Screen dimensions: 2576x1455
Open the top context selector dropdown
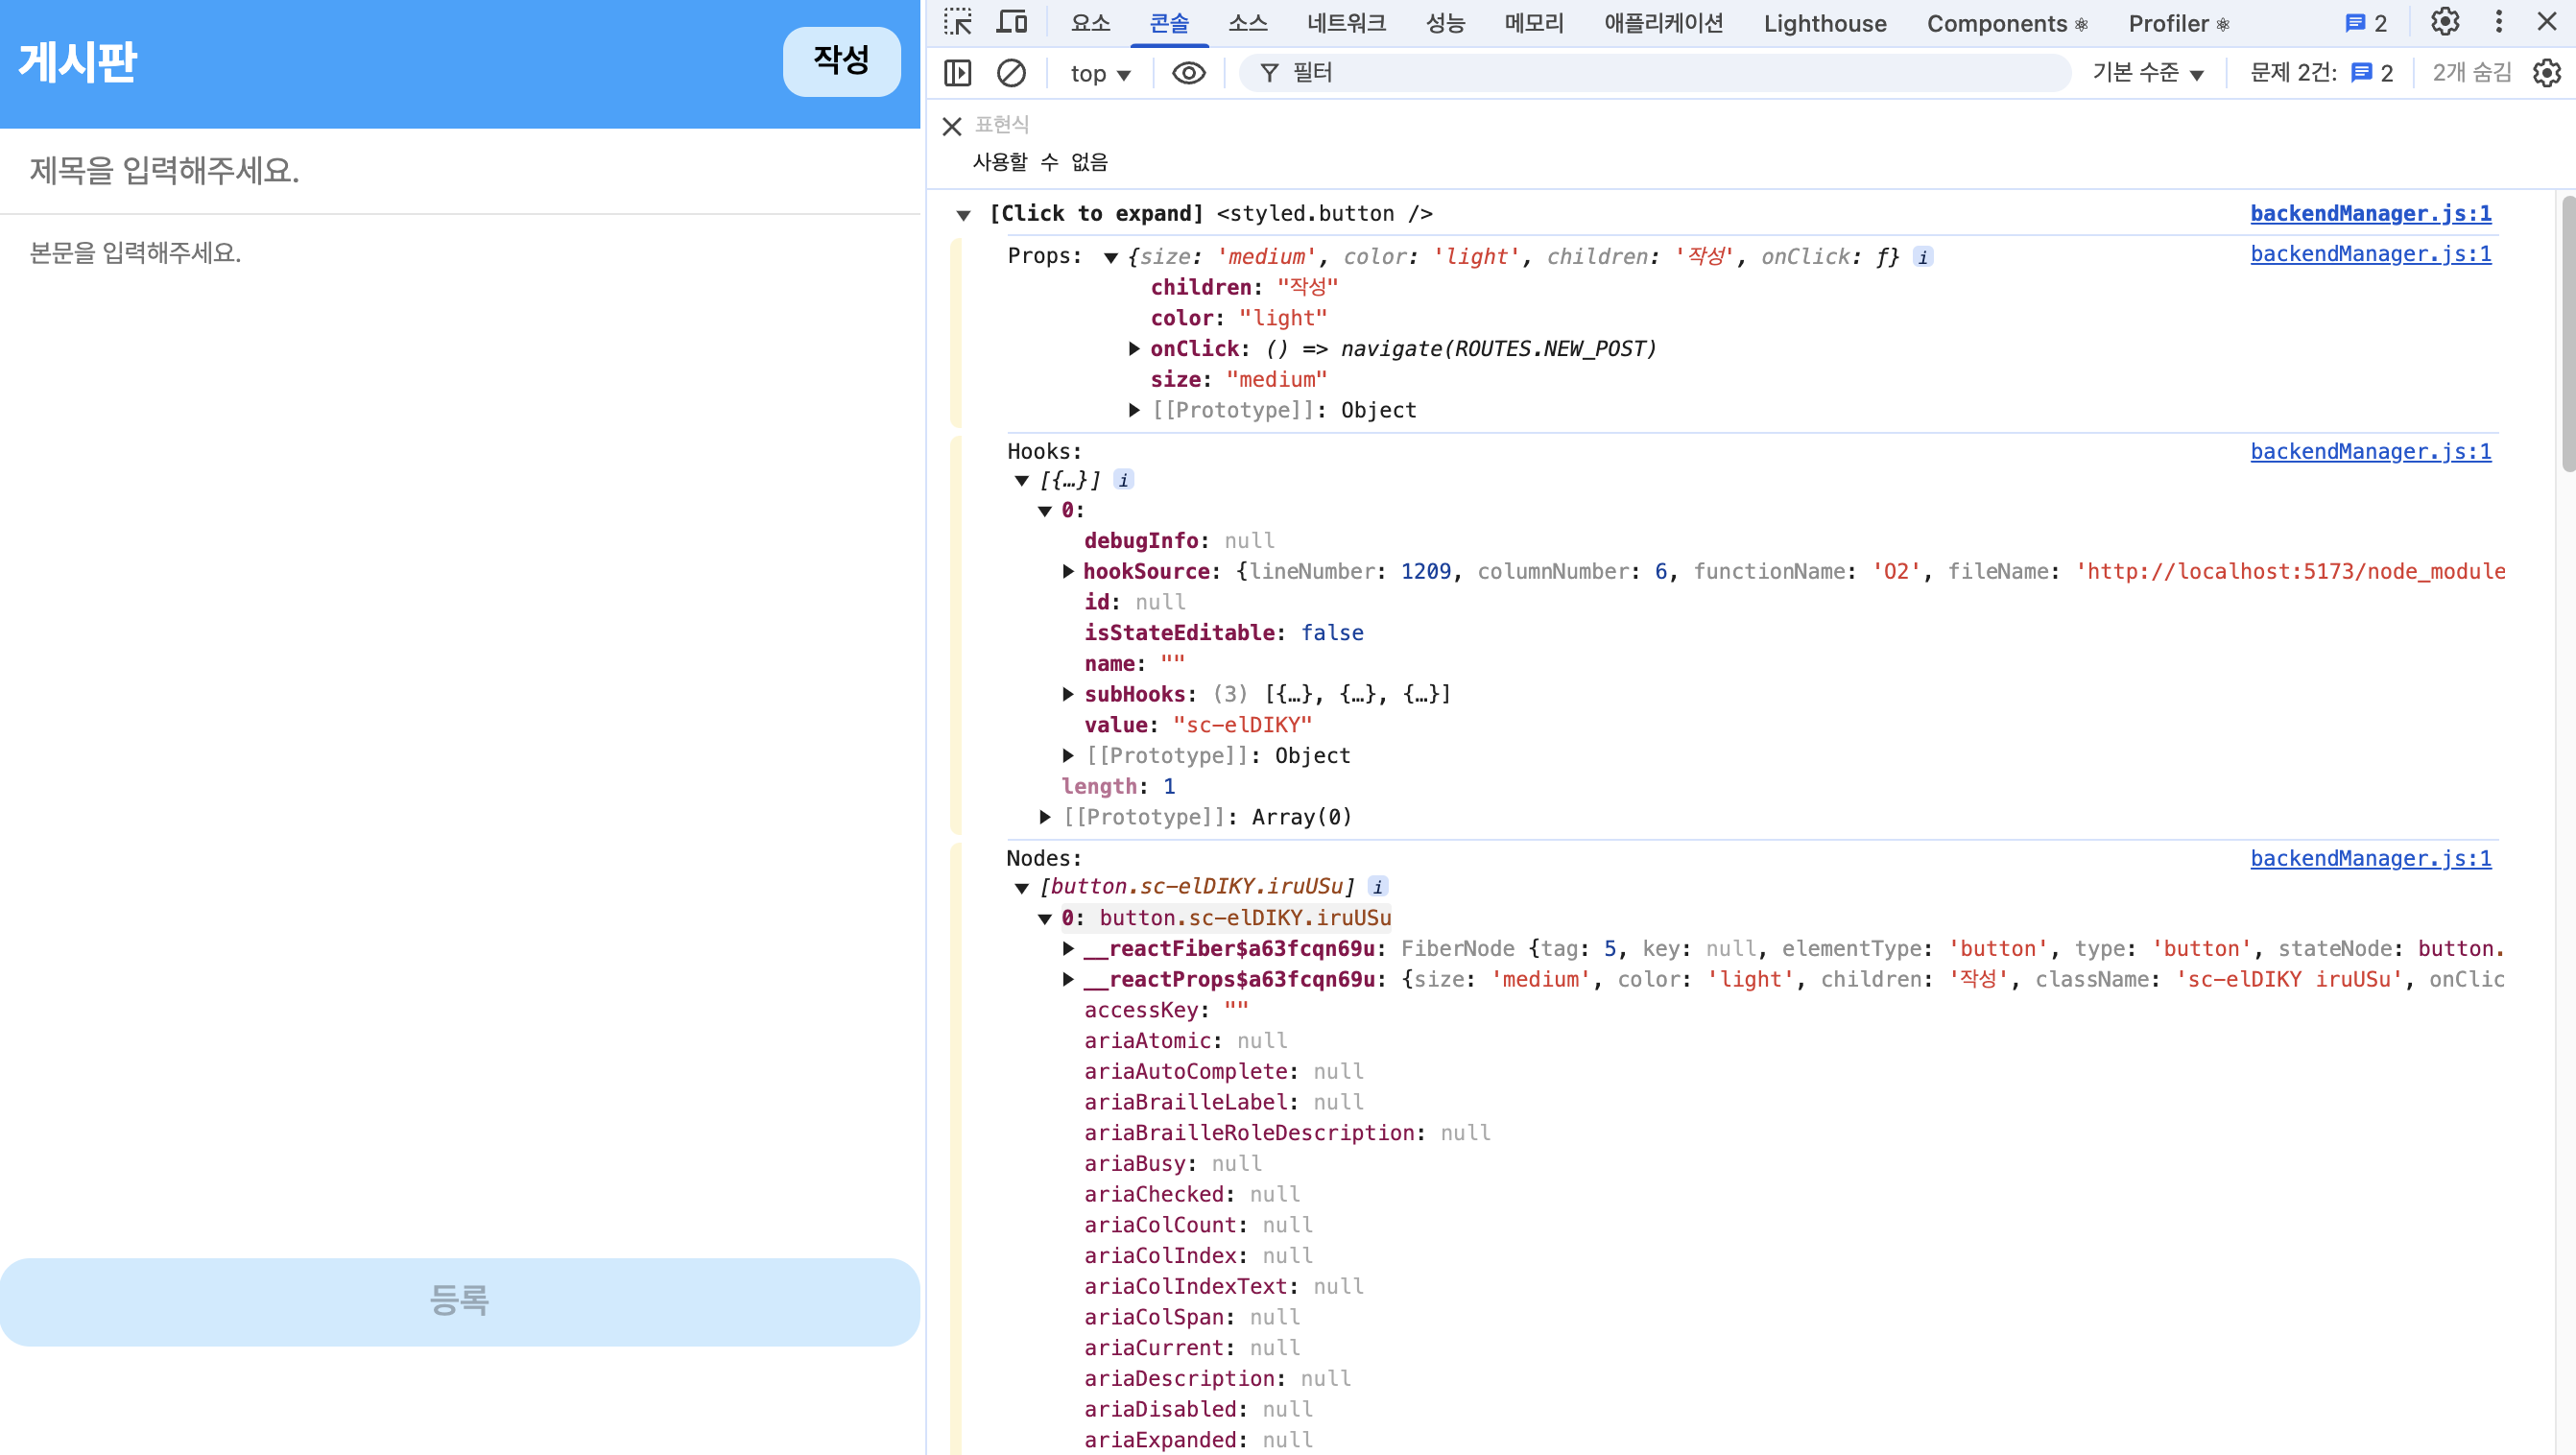[x=1100, y=74]
